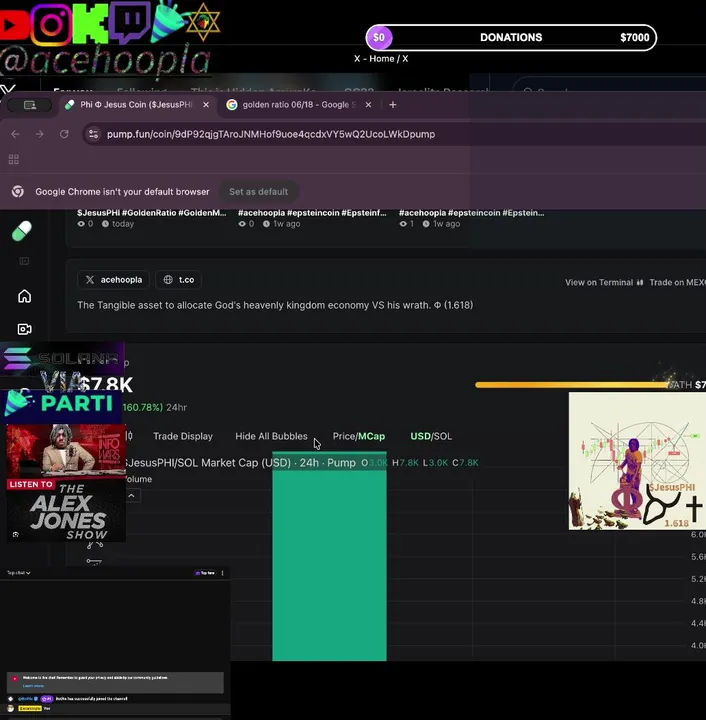
Task: Click the Top fans button in chat
Action: (205, 573)
